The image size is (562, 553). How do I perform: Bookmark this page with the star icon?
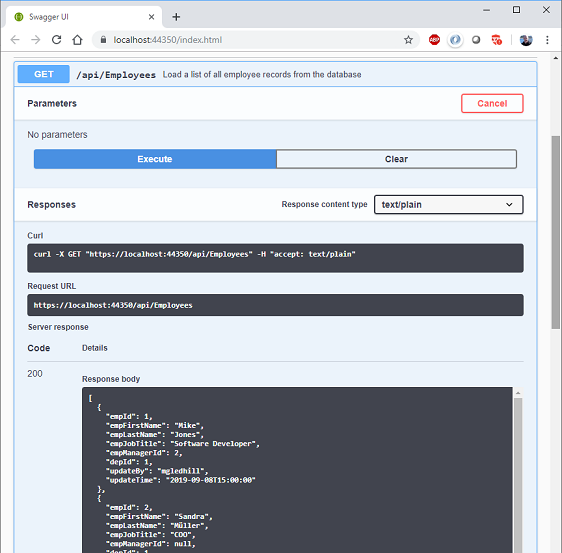[408, 40]
